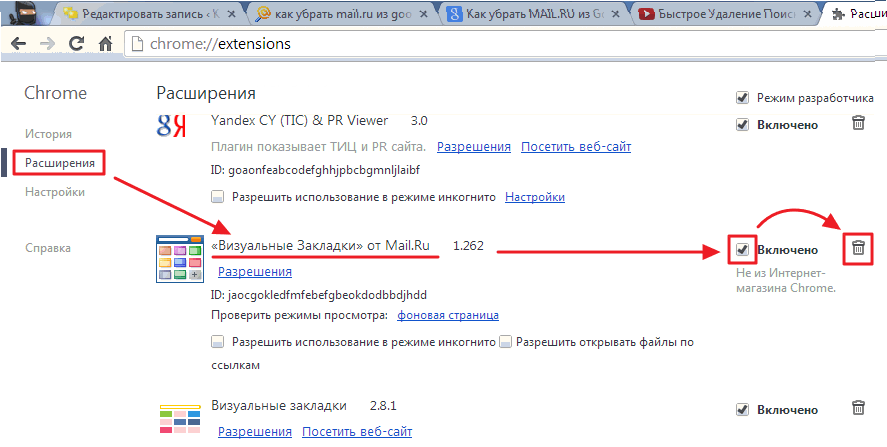Viewport: 887px width, 447px height.
Task: Open Настройки in Chrome sidebar
Action: (54, 192)
